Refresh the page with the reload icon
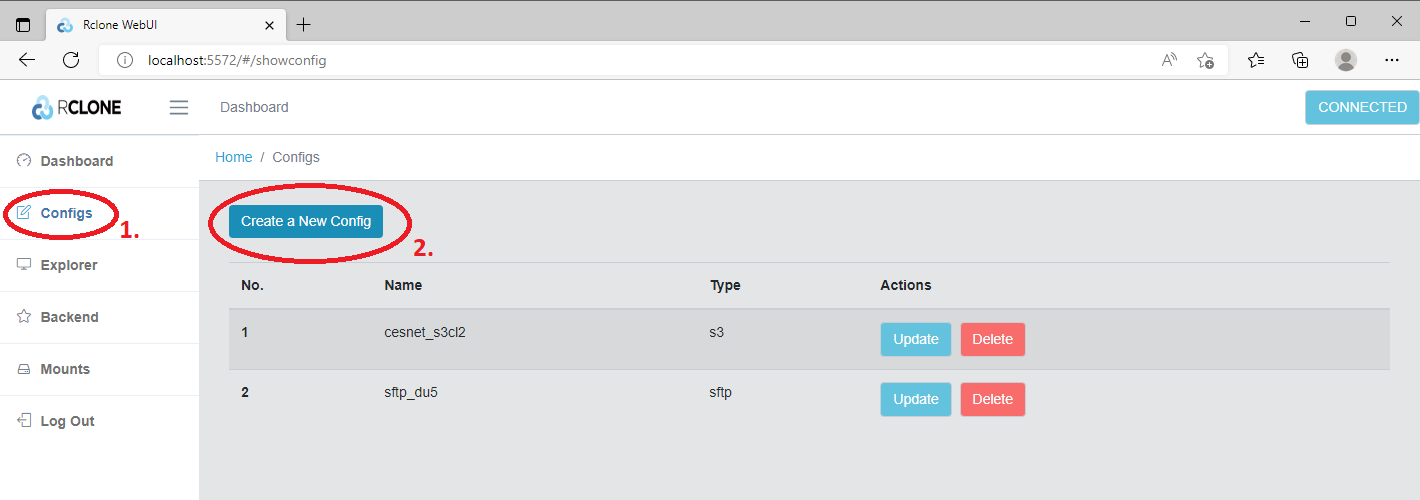1420x500 pixels. 71,60
